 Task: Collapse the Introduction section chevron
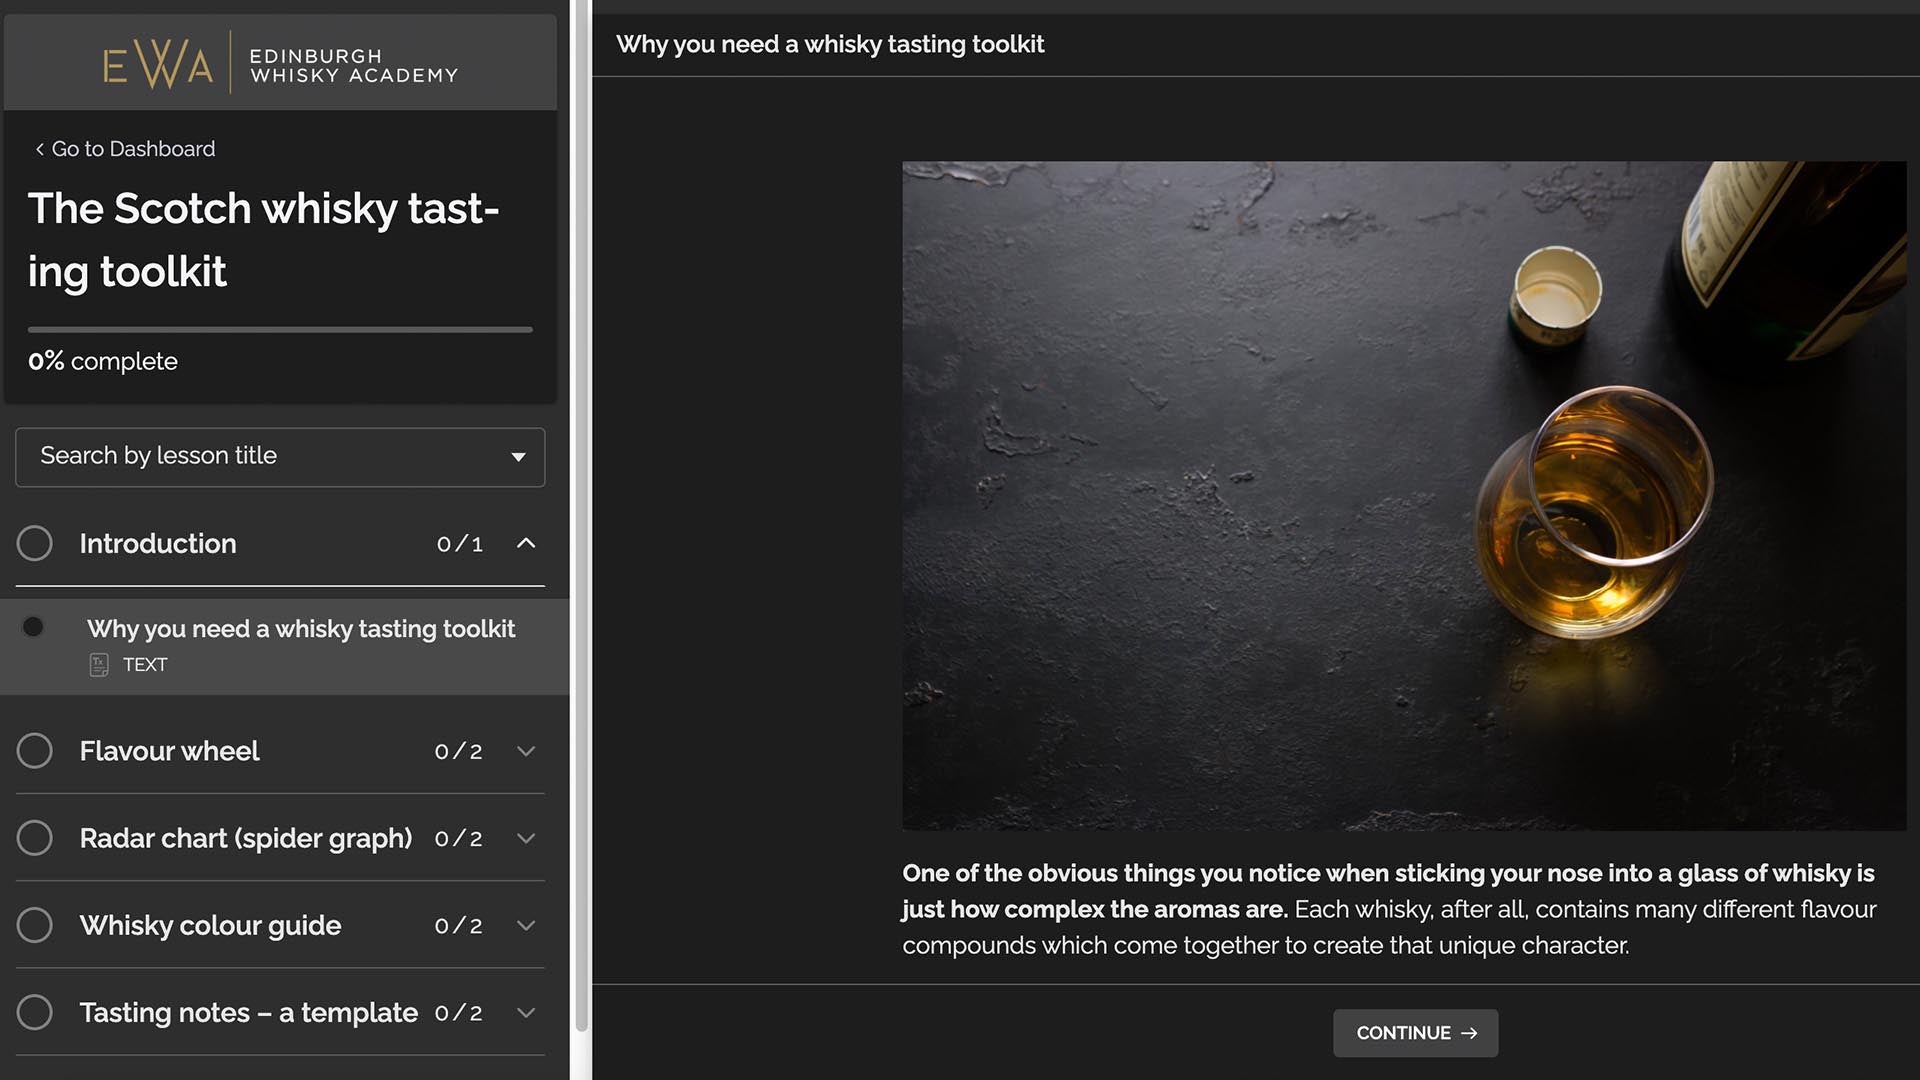point(526,543)
